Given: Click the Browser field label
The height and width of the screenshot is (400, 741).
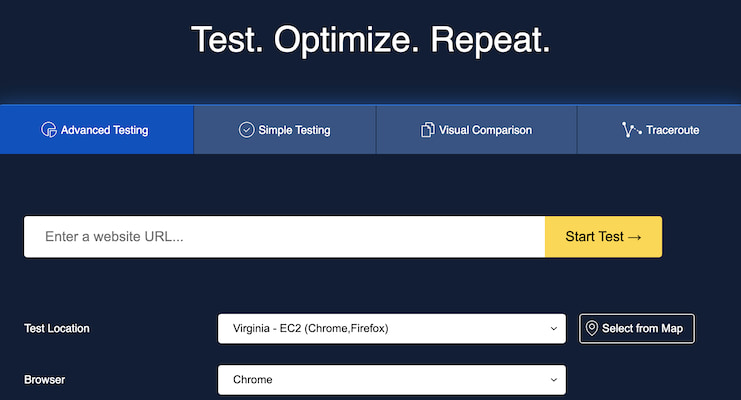Looking at the screenshot, I should click(44, 380).
